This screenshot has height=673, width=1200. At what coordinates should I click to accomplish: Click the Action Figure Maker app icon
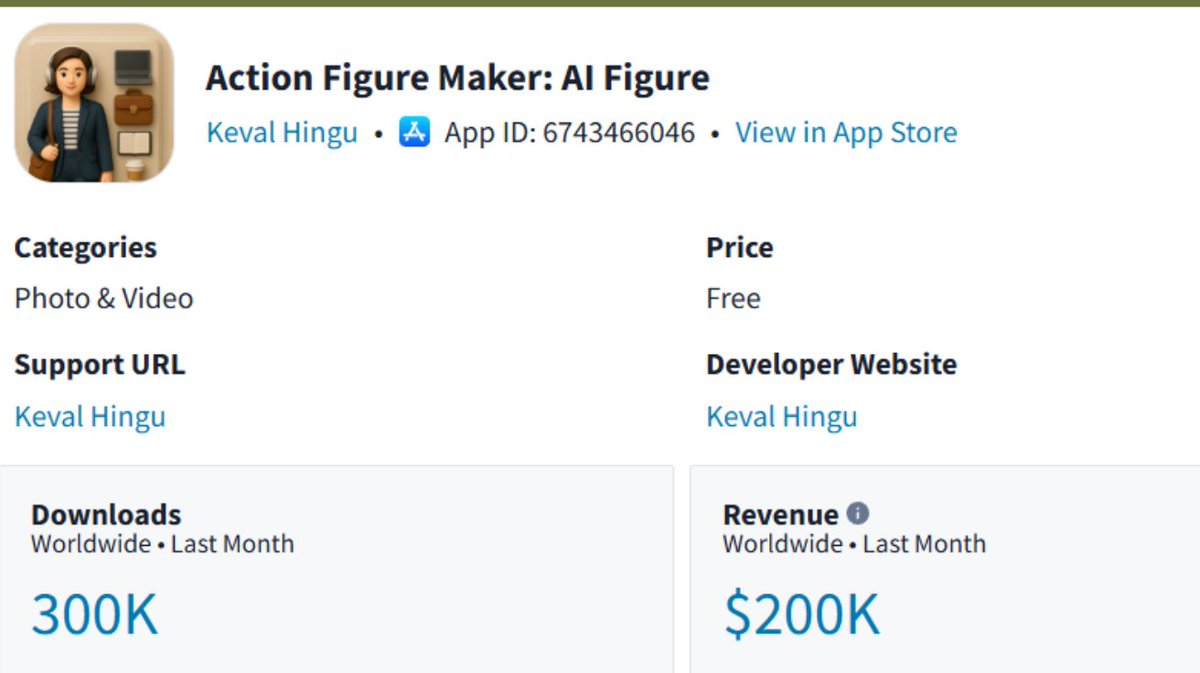coord(94,103)
